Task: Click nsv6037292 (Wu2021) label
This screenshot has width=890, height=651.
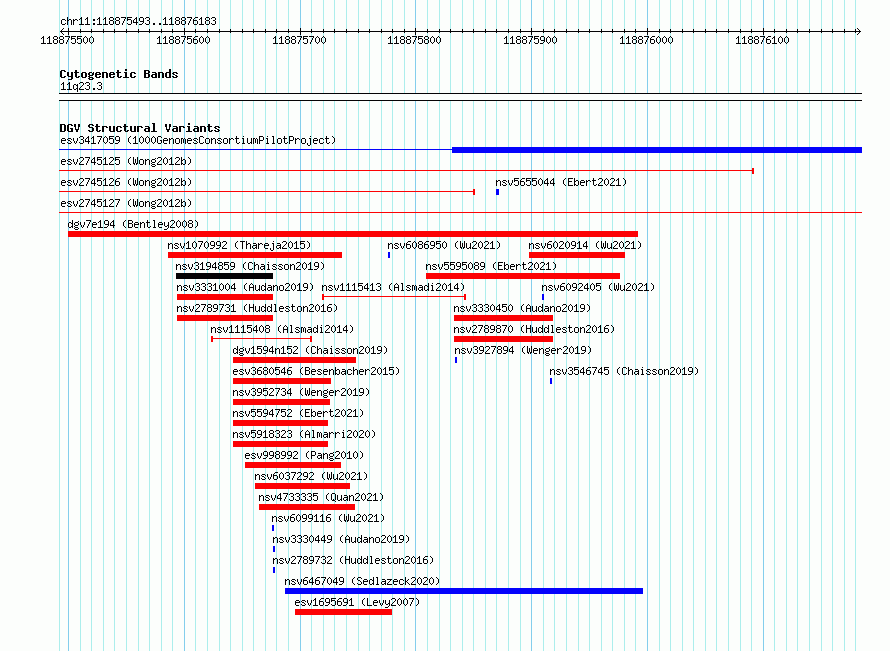Action: click(x=311, y=476)
